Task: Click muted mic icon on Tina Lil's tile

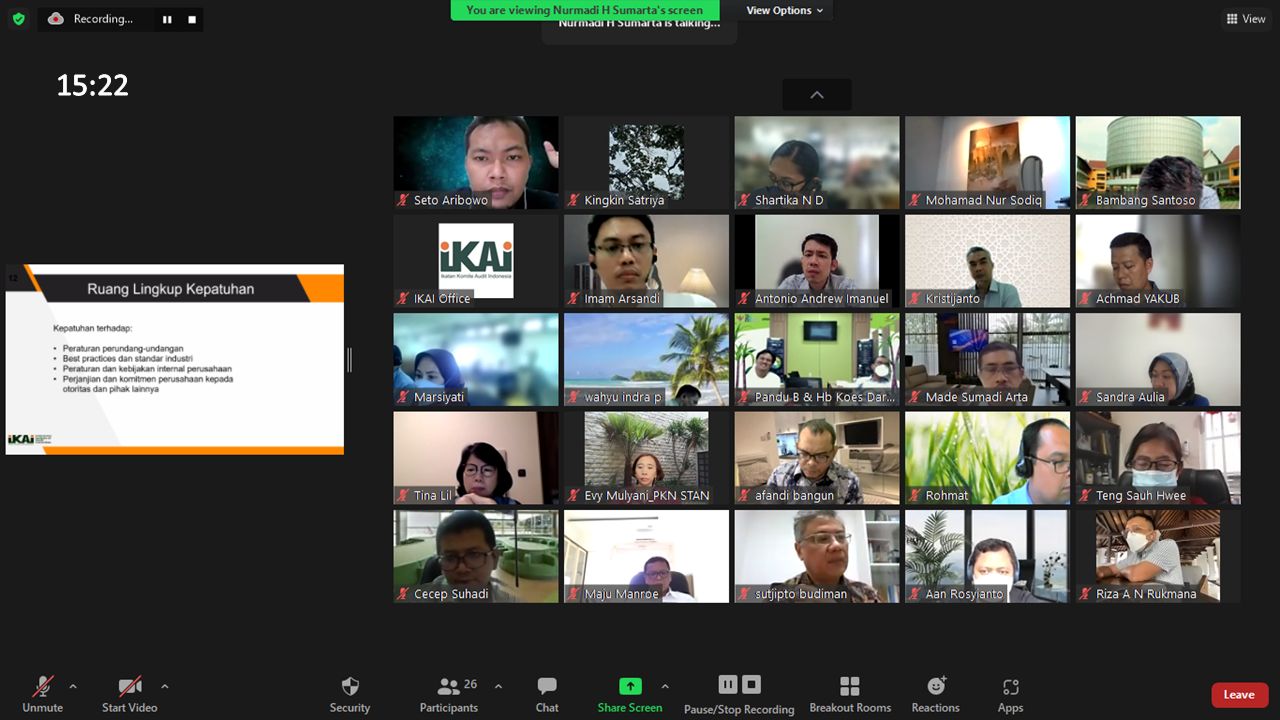Action: pyautogui.click(x=403, y=495)
